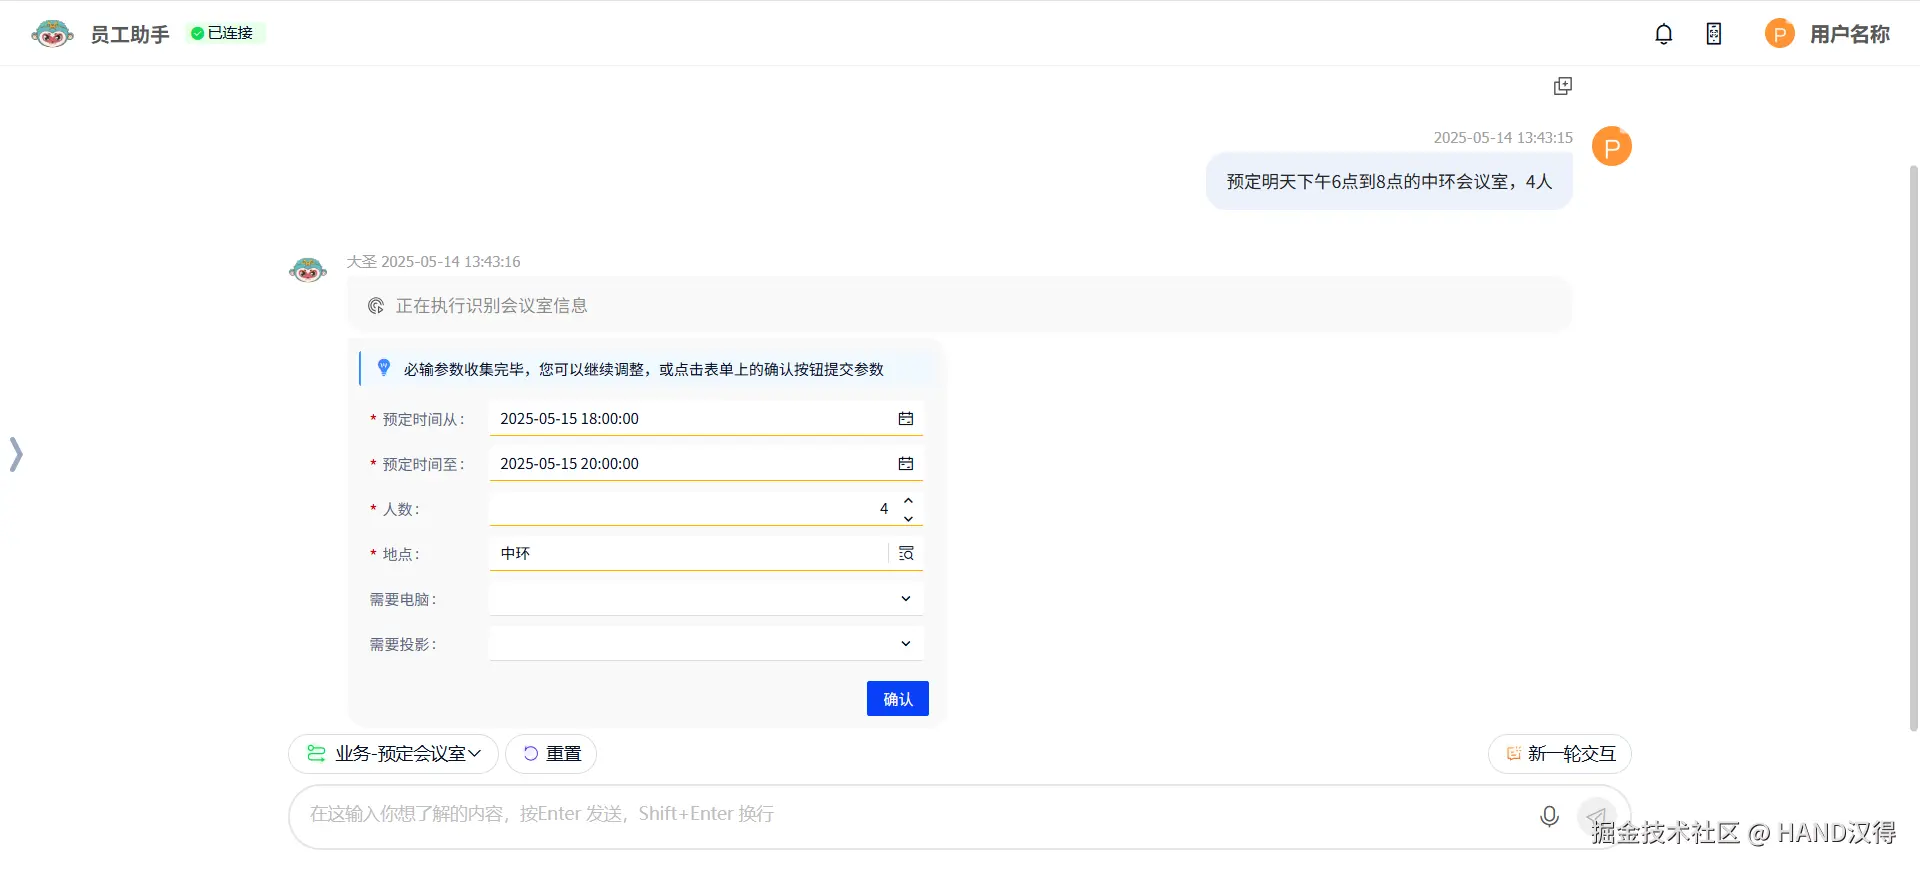Expand the 需要投影 dropdown

point(906,644)
